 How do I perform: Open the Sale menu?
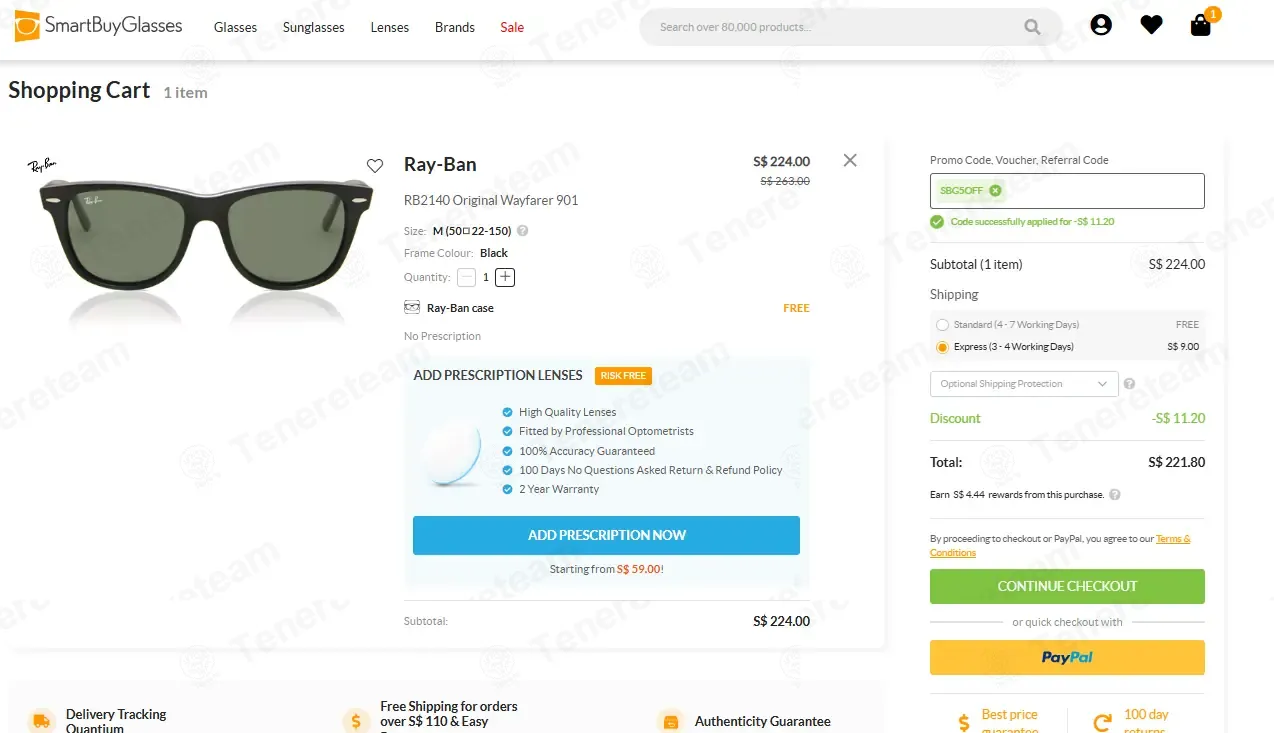tap(512, 27)
